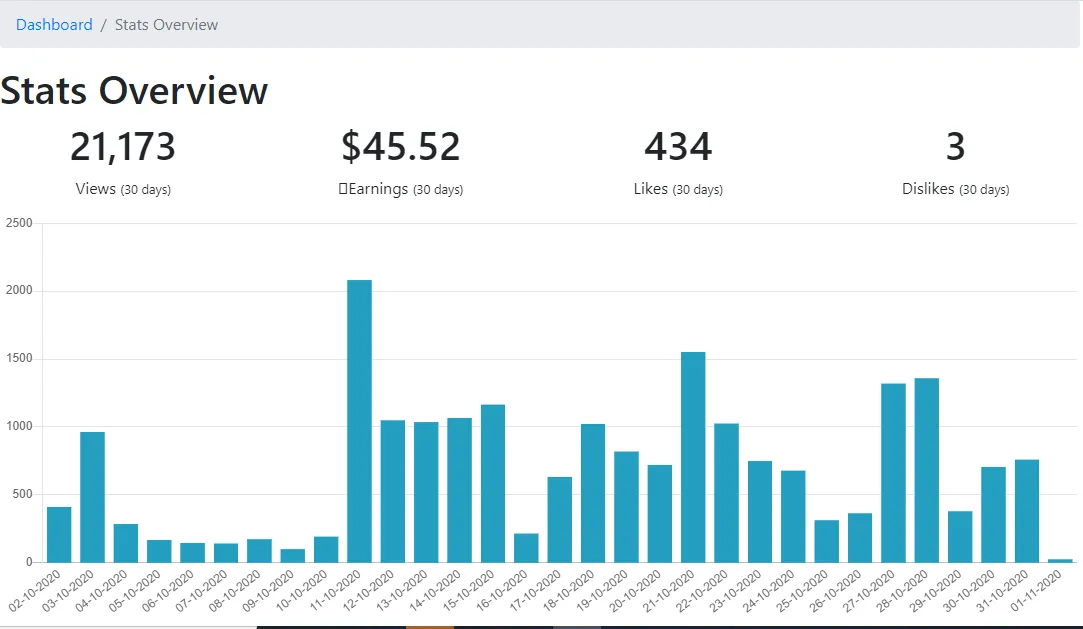
Task: Select the bar for 21-10-2020
Action: 693,457
